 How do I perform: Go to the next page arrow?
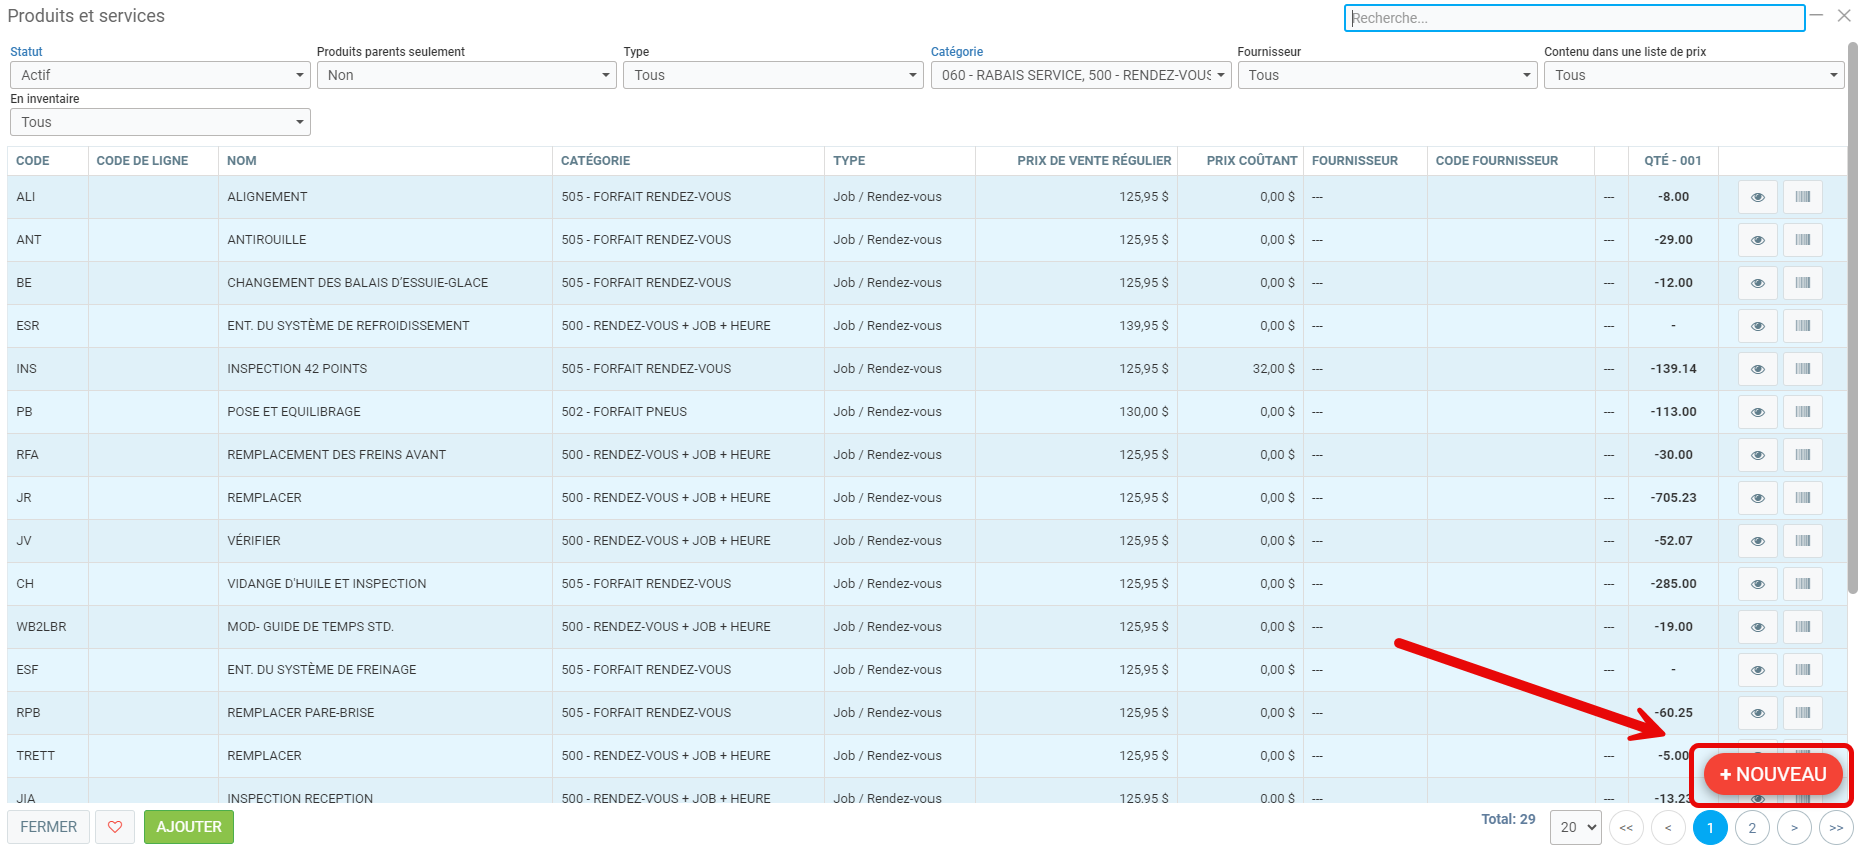[1794, 828]
